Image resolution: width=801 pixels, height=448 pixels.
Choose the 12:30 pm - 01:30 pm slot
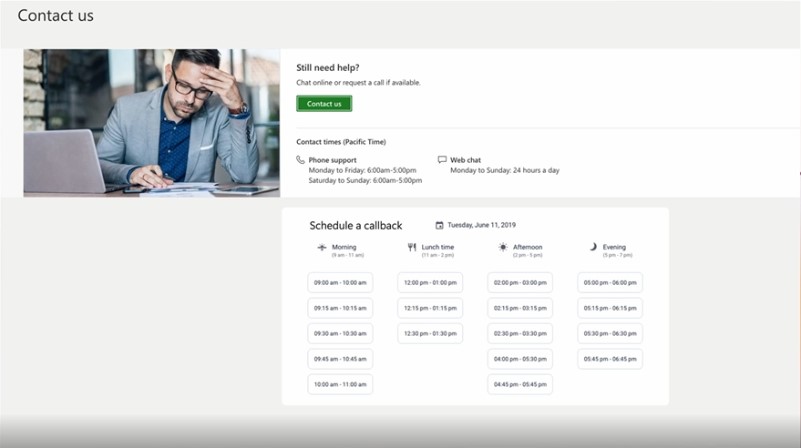(x=430, y=333)
